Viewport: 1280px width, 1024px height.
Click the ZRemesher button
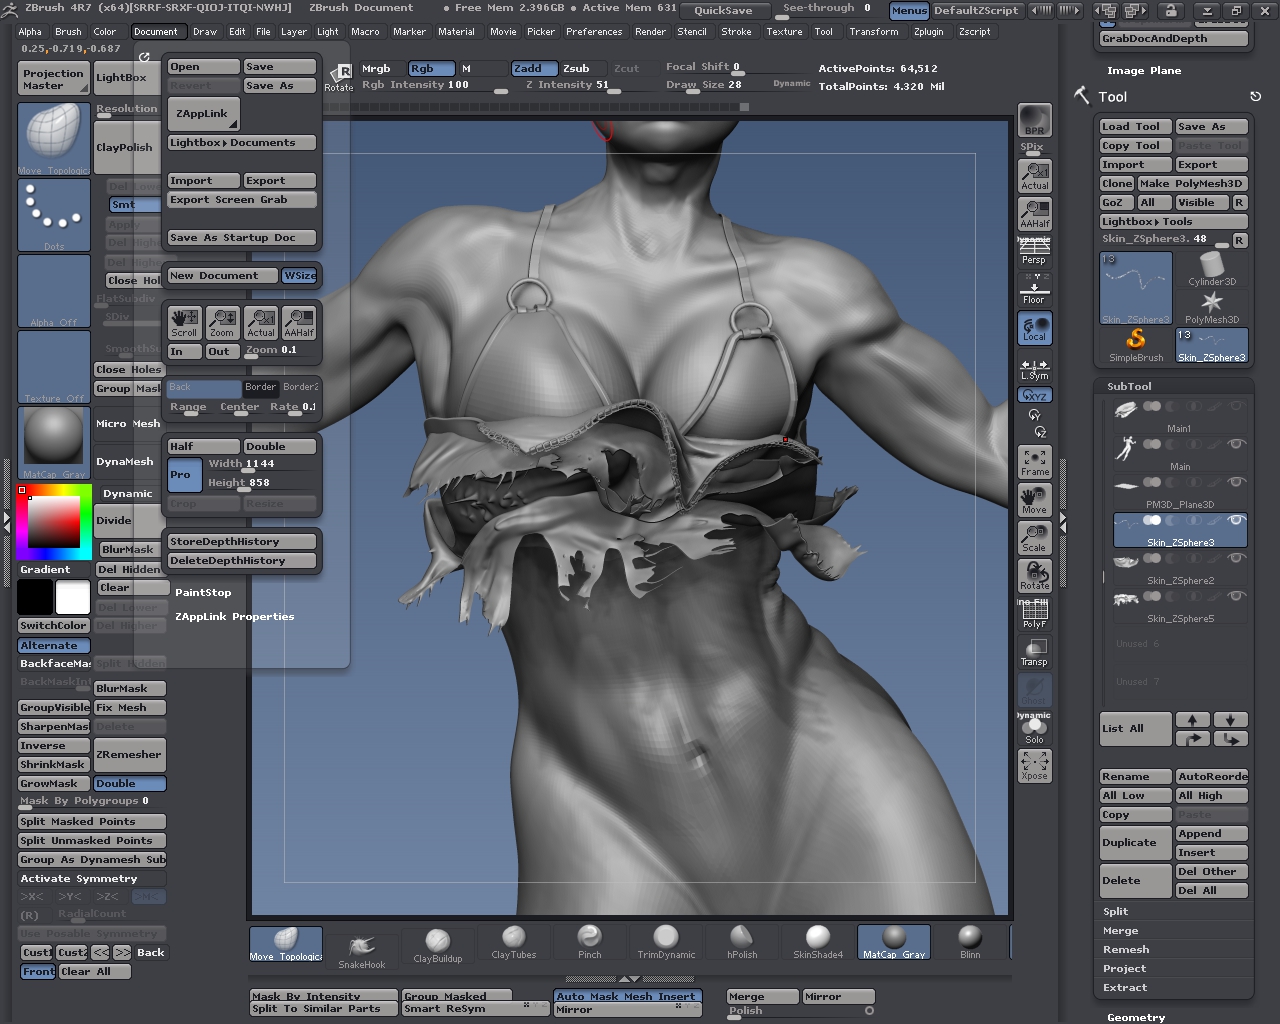click(x=130, y=754)
